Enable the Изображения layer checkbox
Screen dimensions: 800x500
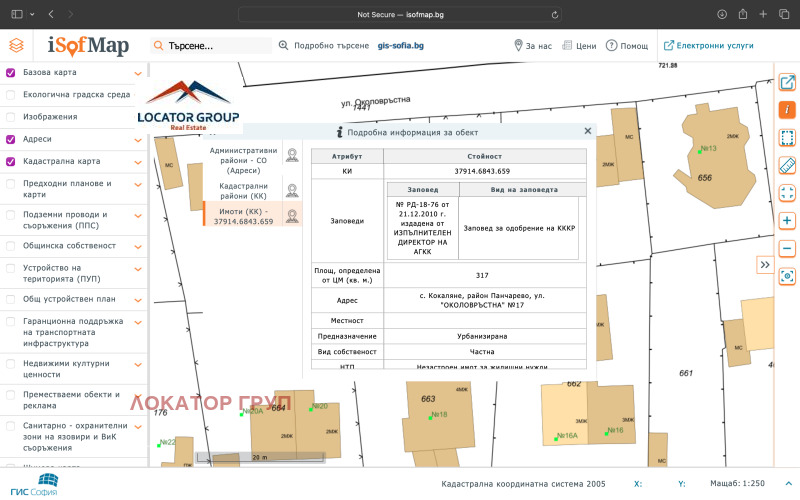[x=11, y=117]
